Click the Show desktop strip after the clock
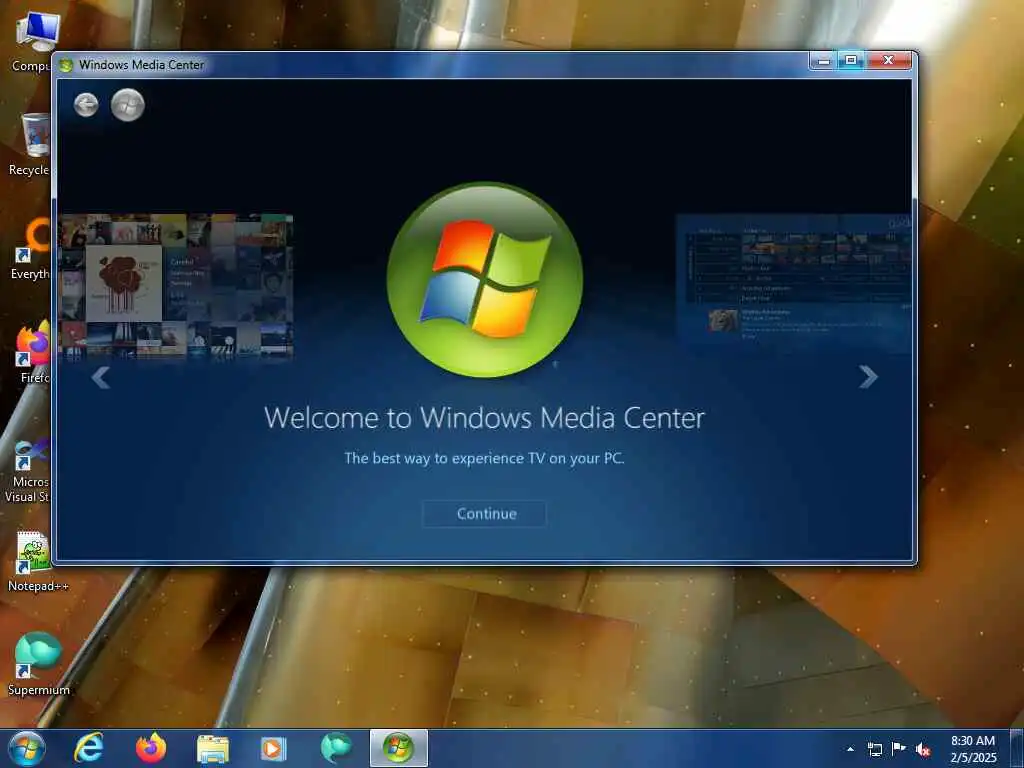This screenshot has height=768, width=1024. pos(1017,748)
